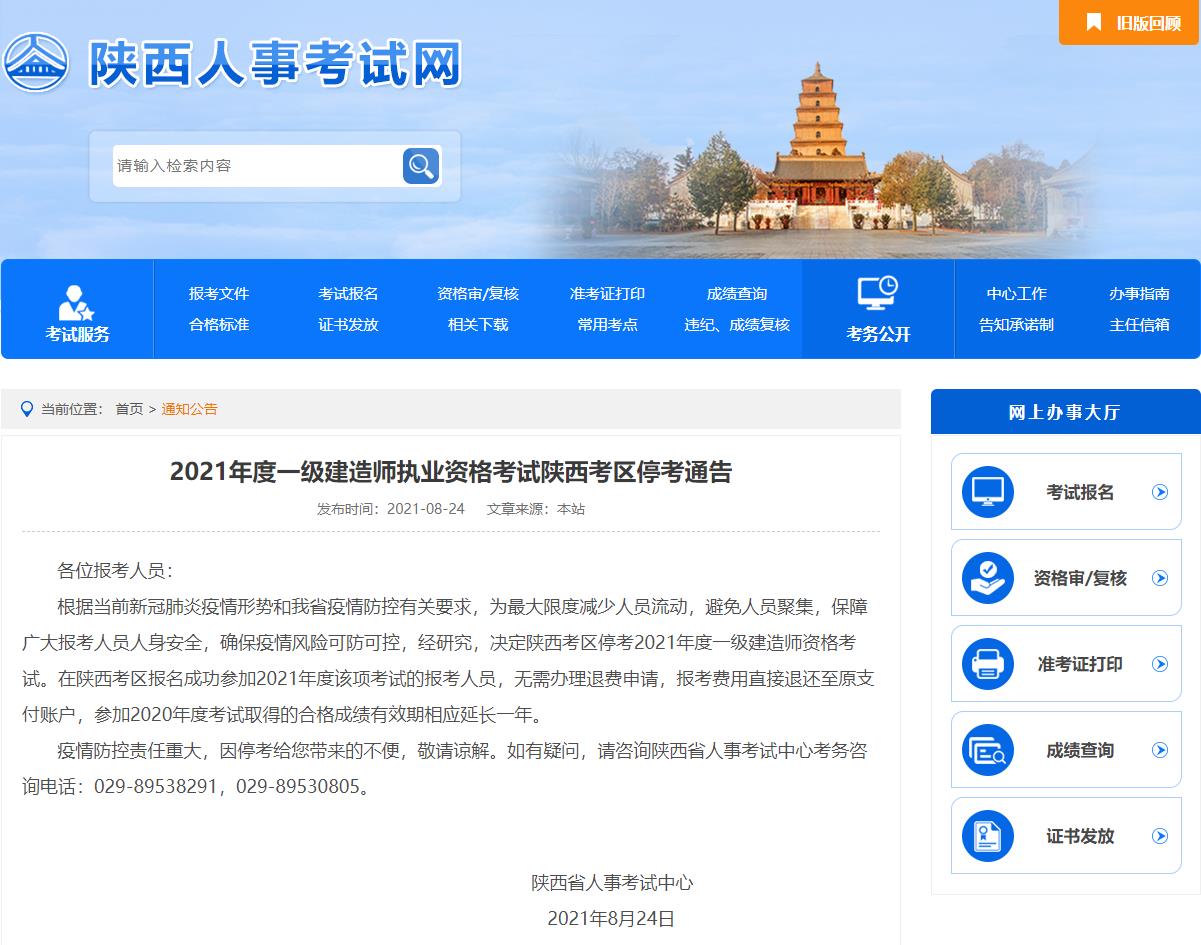Viewport: 1201px width, 945px height.
Task: Click the computer icon beside 考试报名
Action: (x=987, y=492)
